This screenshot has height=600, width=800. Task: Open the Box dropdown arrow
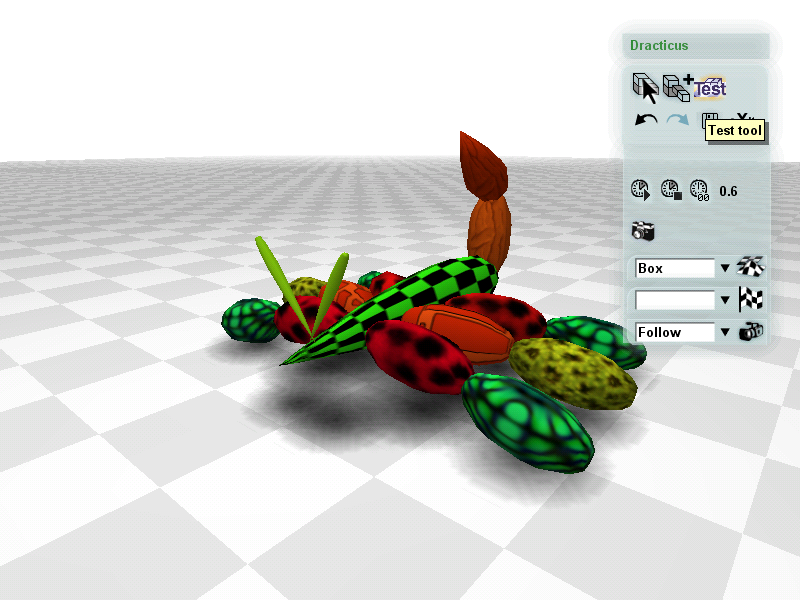click(x=725, y=268)
